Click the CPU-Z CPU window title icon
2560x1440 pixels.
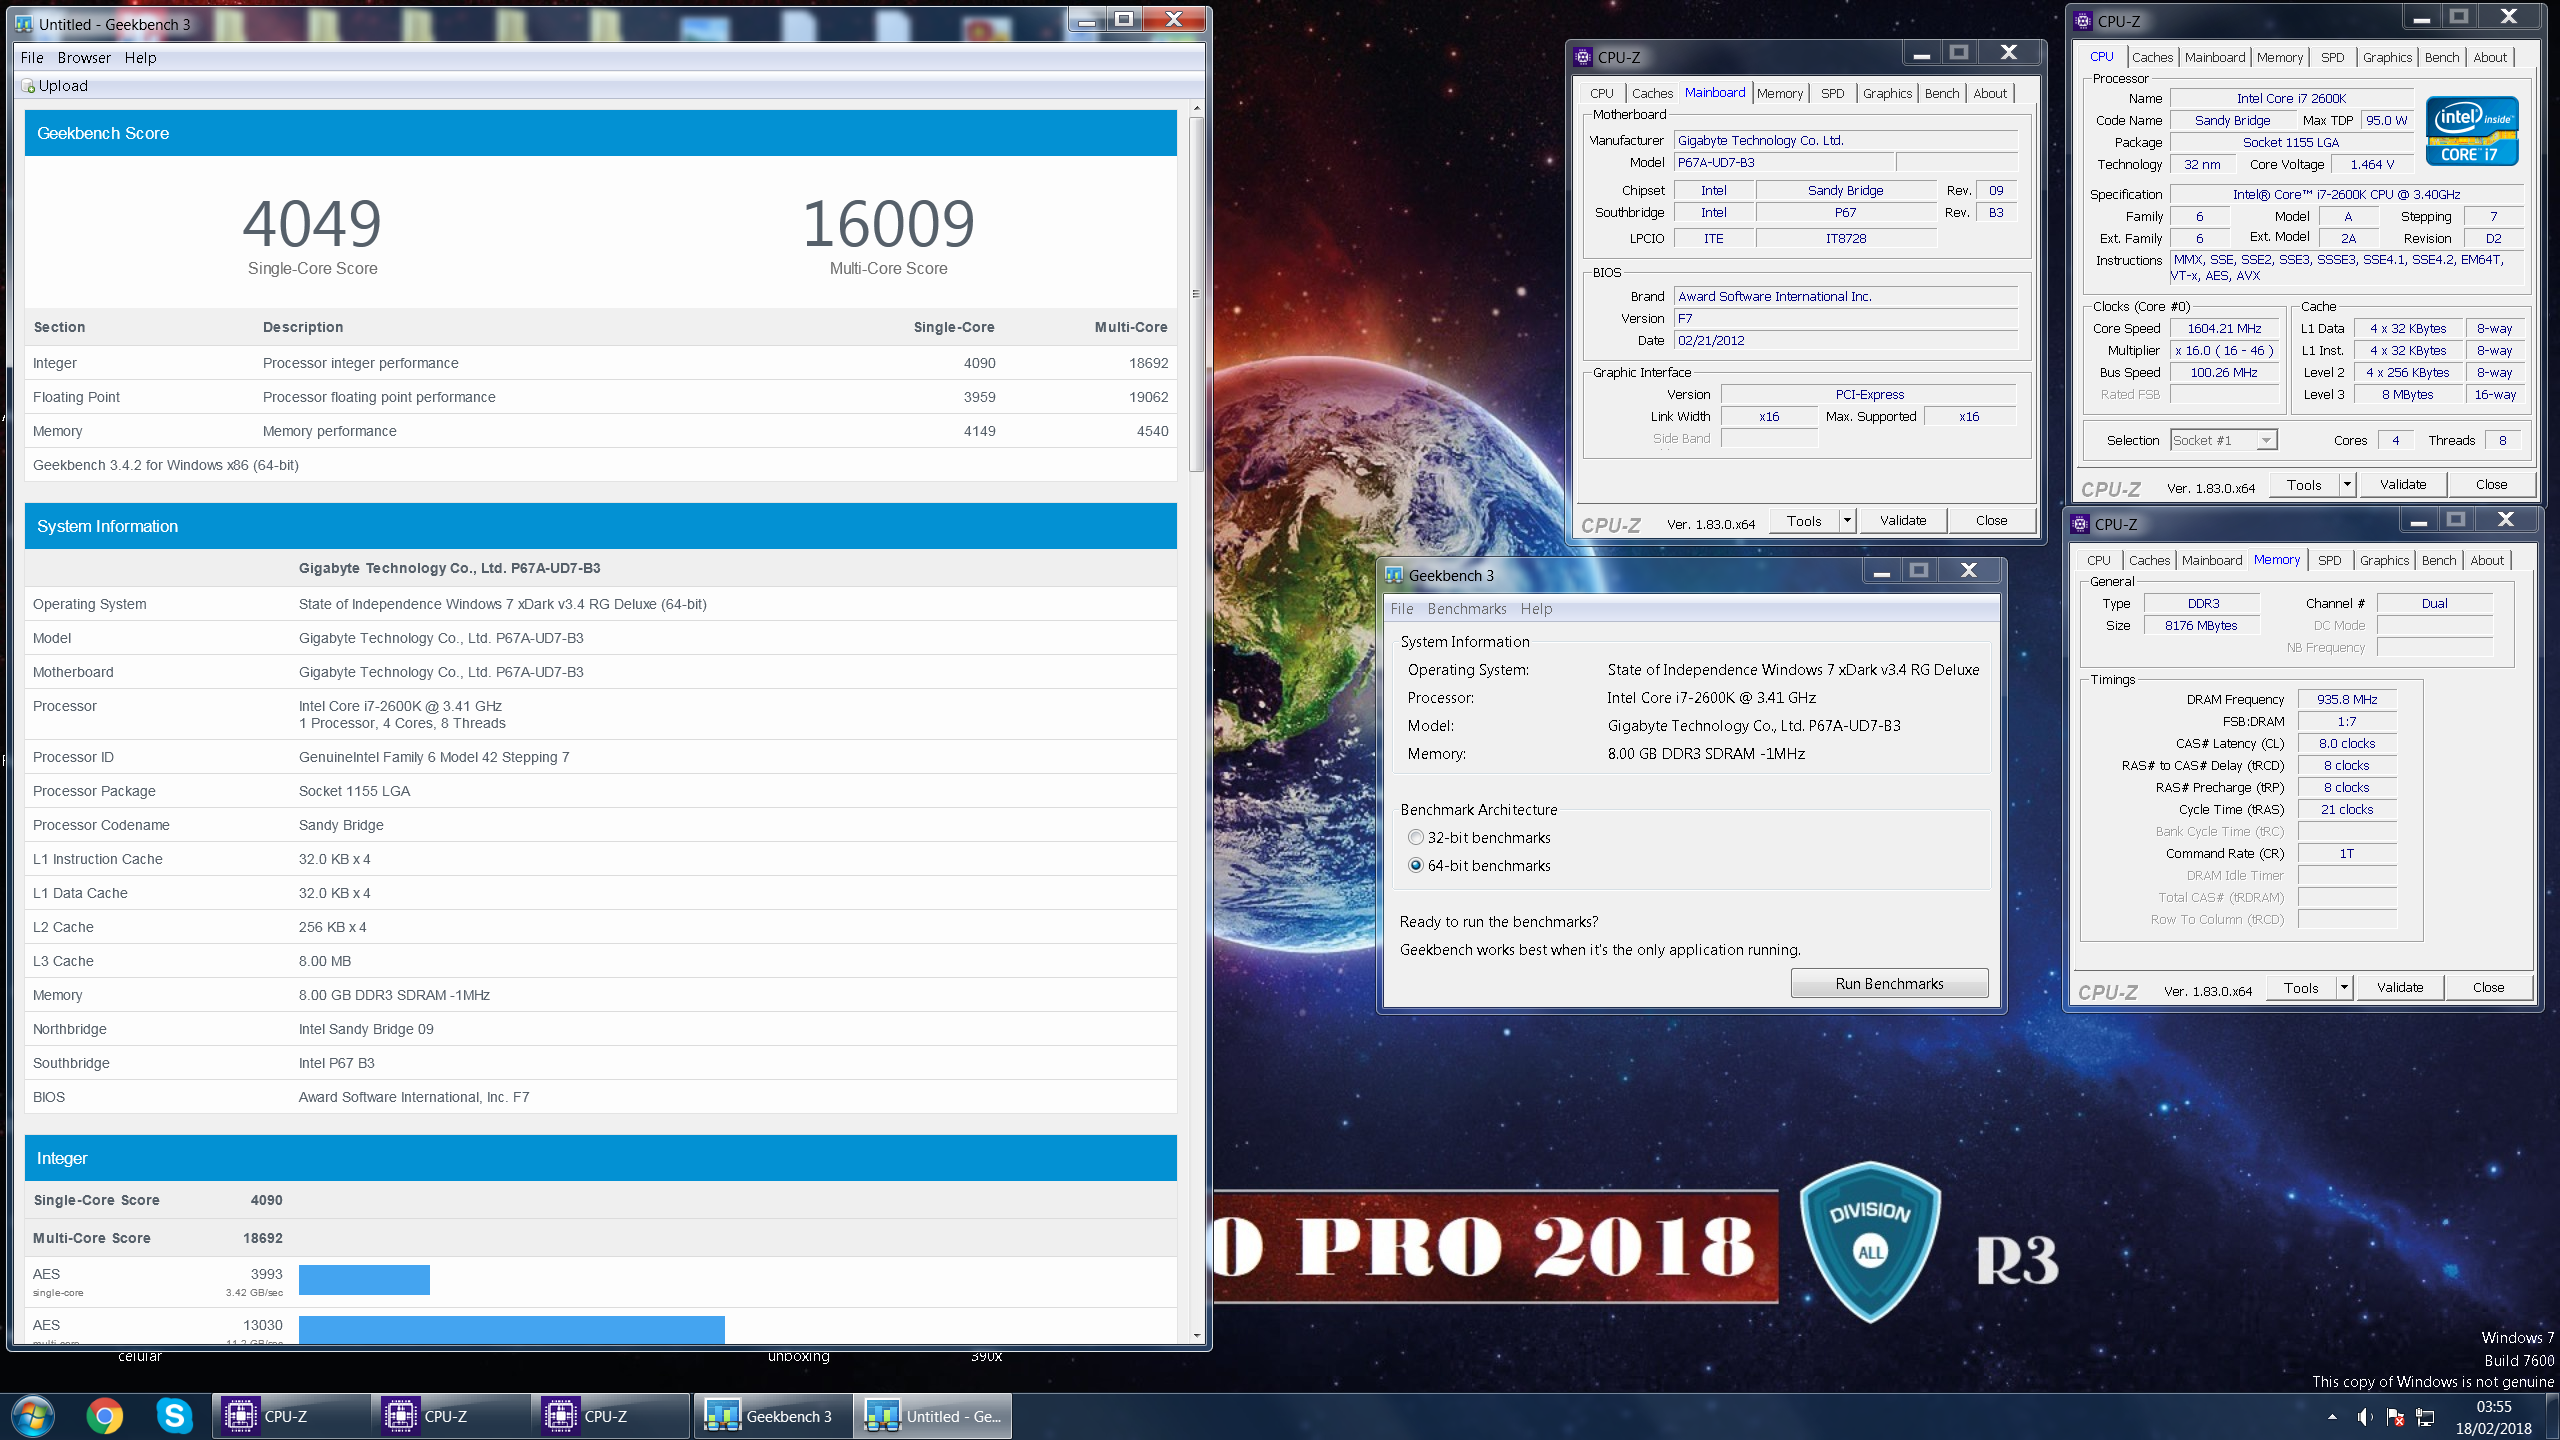(2084, 21)
